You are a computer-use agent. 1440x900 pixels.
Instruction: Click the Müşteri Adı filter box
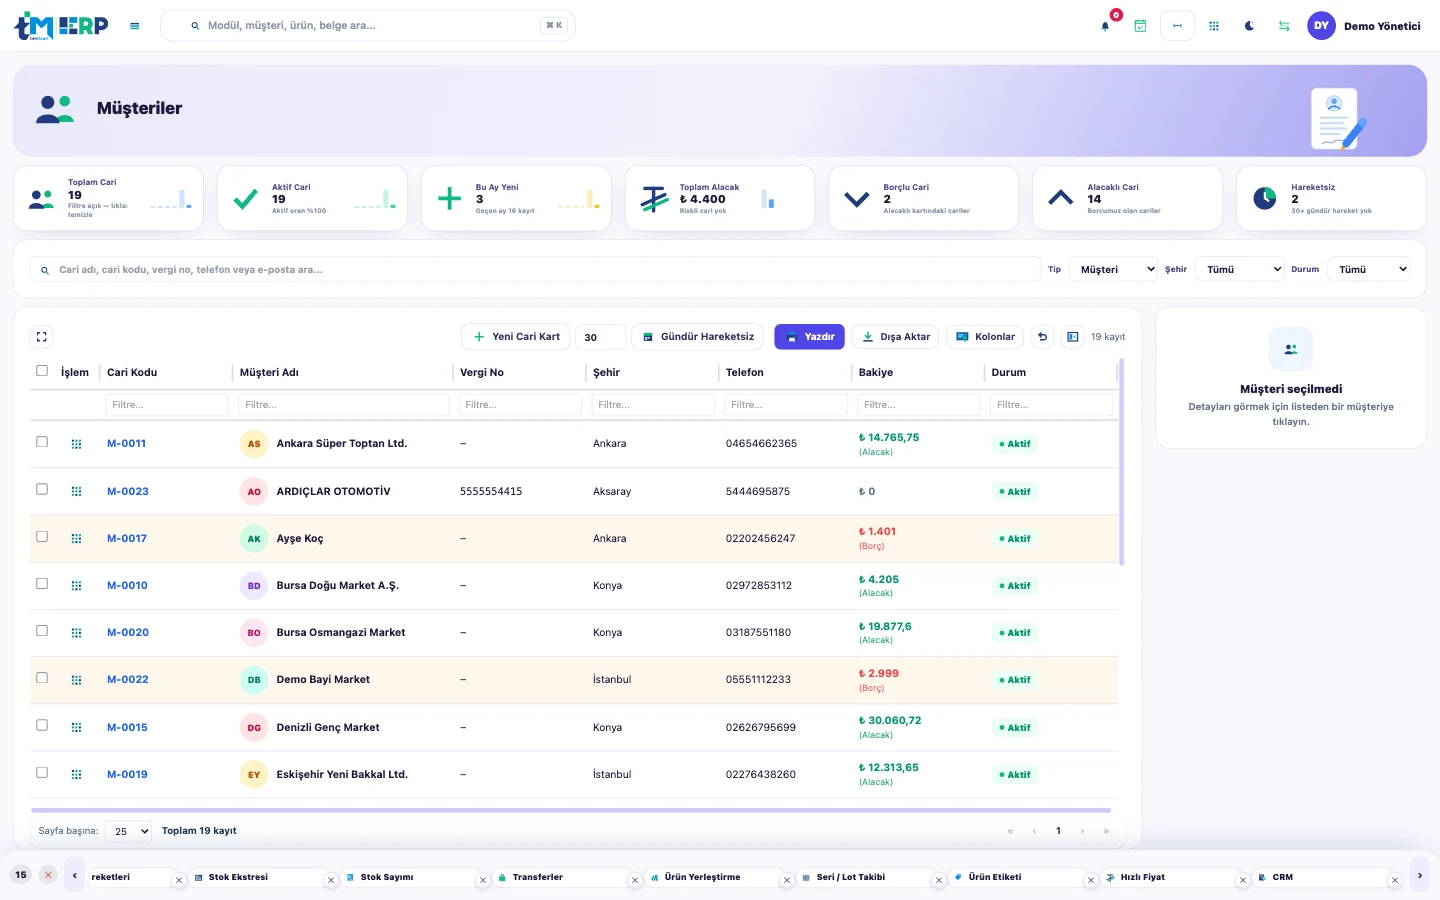click(343, 405)
